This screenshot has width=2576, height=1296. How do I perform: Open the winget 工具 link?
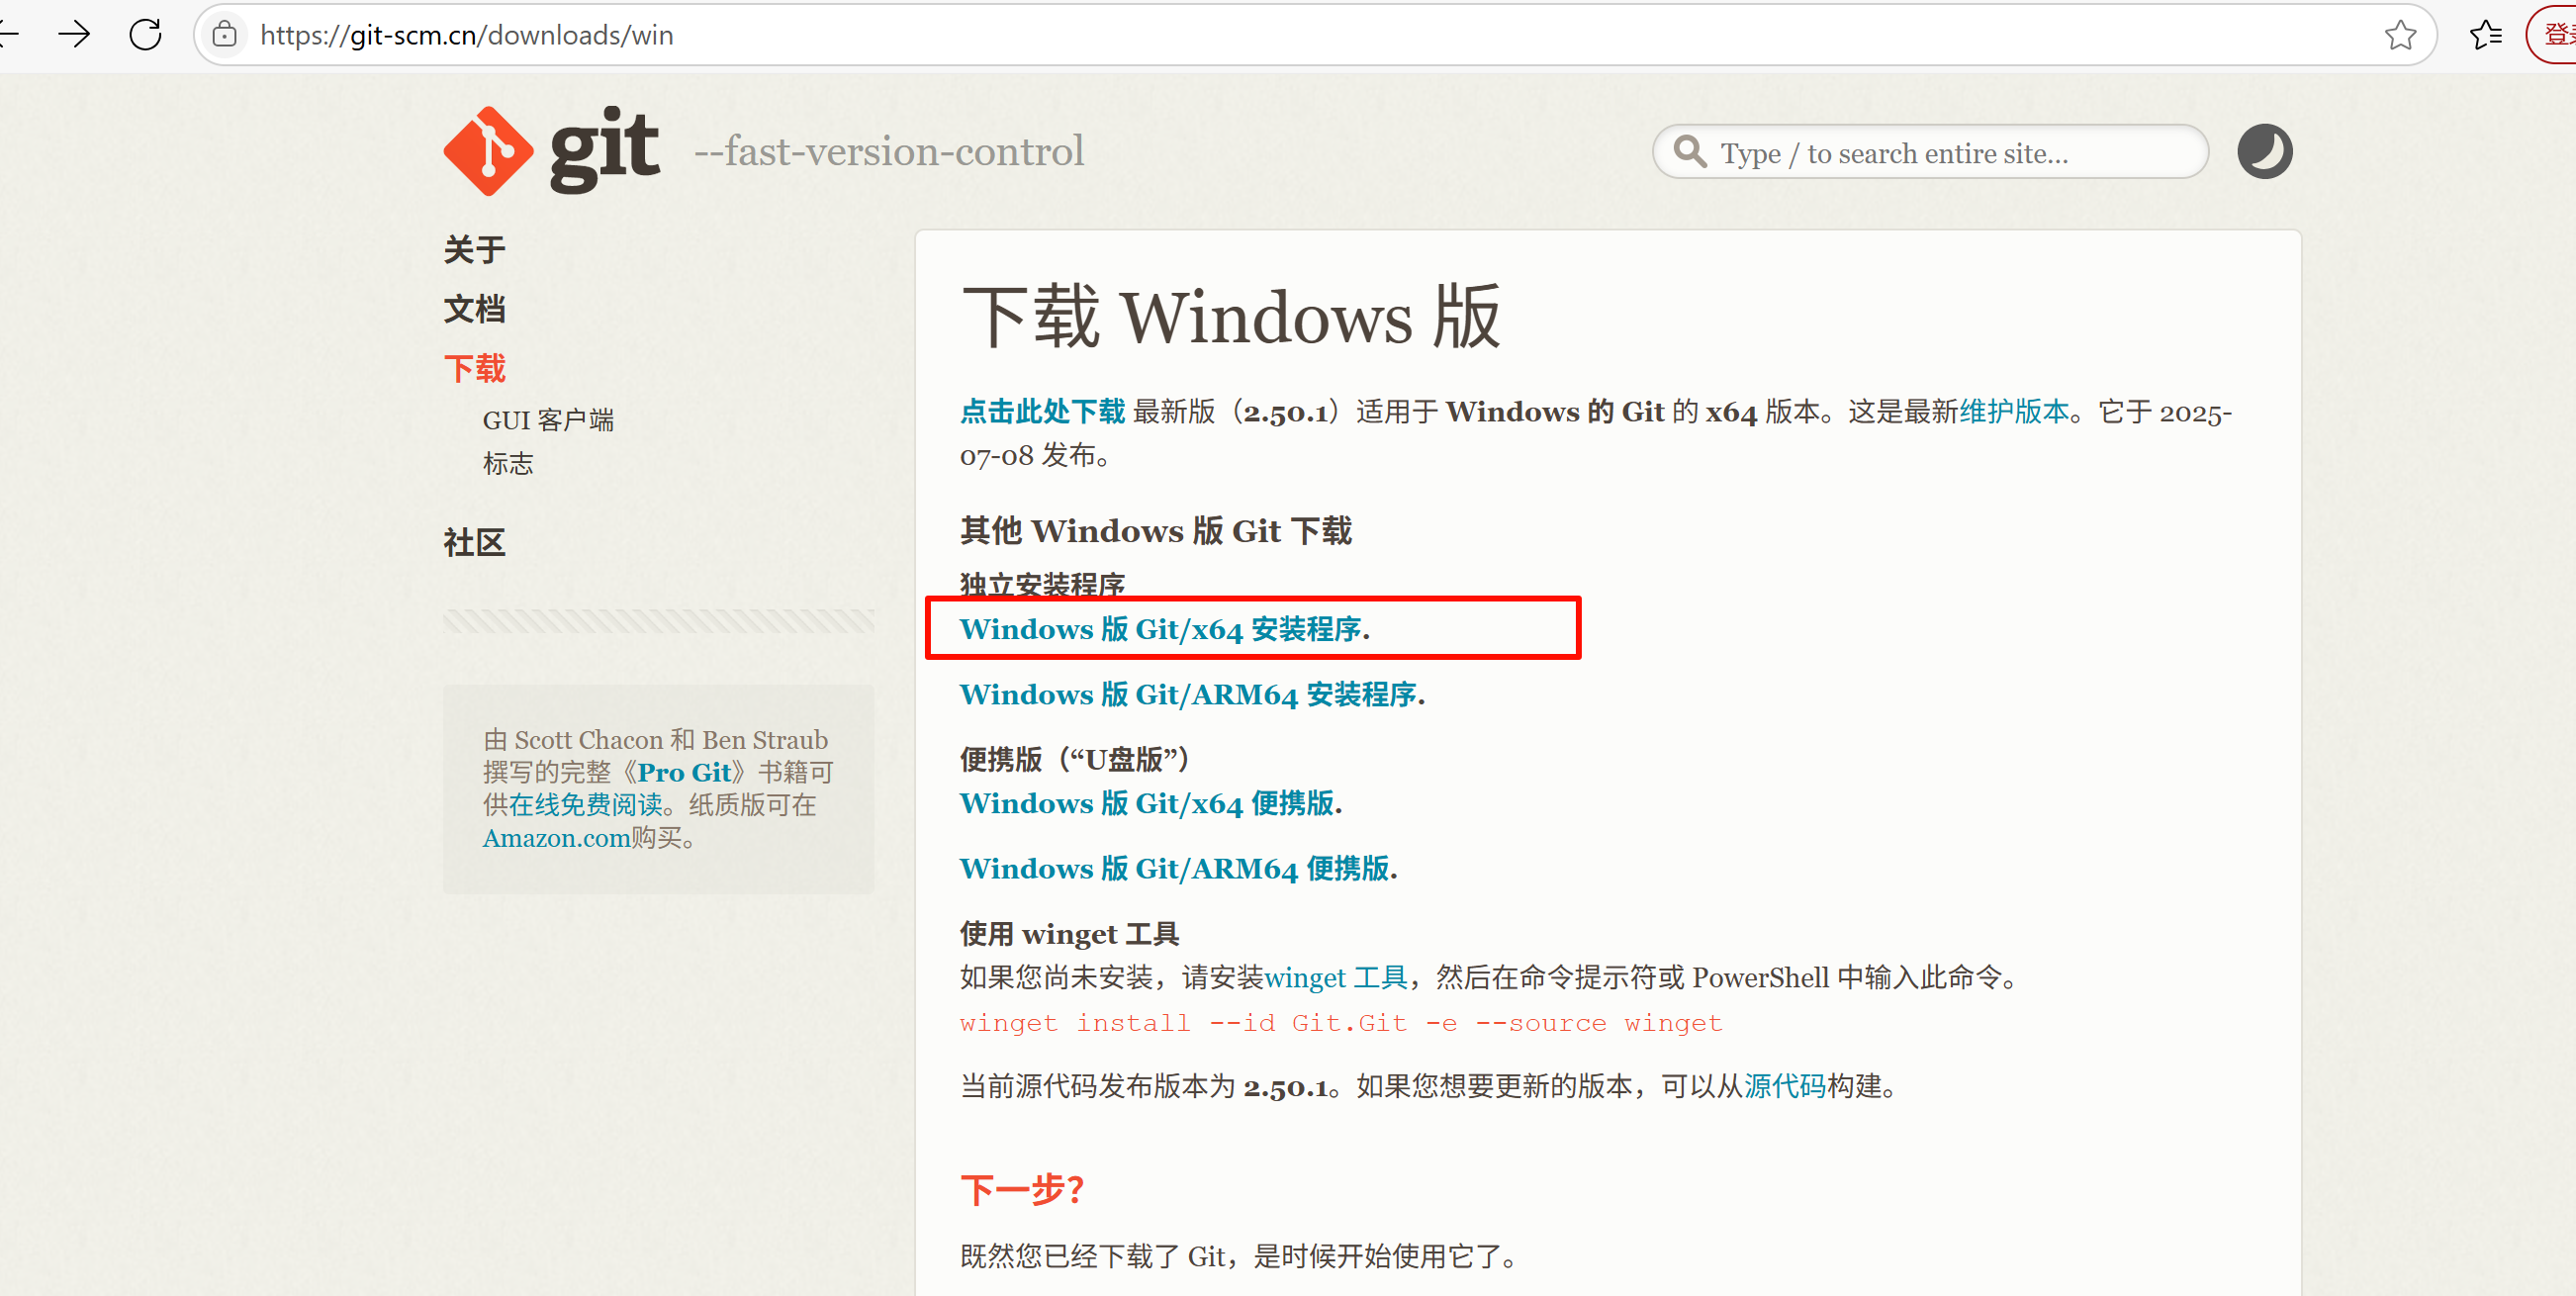[1336, 977]
